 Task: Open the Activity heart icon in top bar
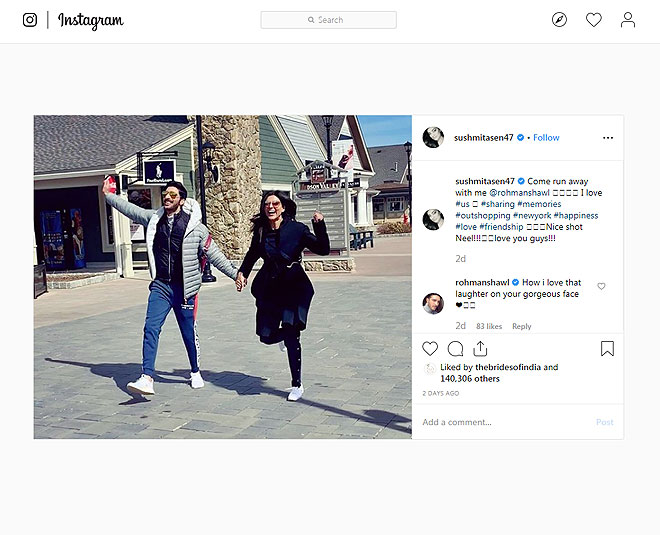click(593, 20)
